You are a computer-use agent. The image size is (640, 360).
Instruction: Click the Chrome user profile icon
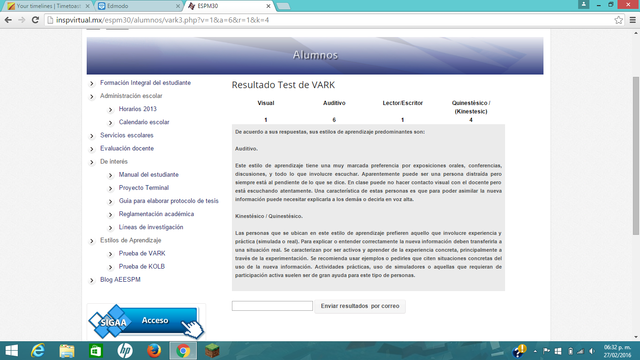pyautogui.click(x=584, y=4)
